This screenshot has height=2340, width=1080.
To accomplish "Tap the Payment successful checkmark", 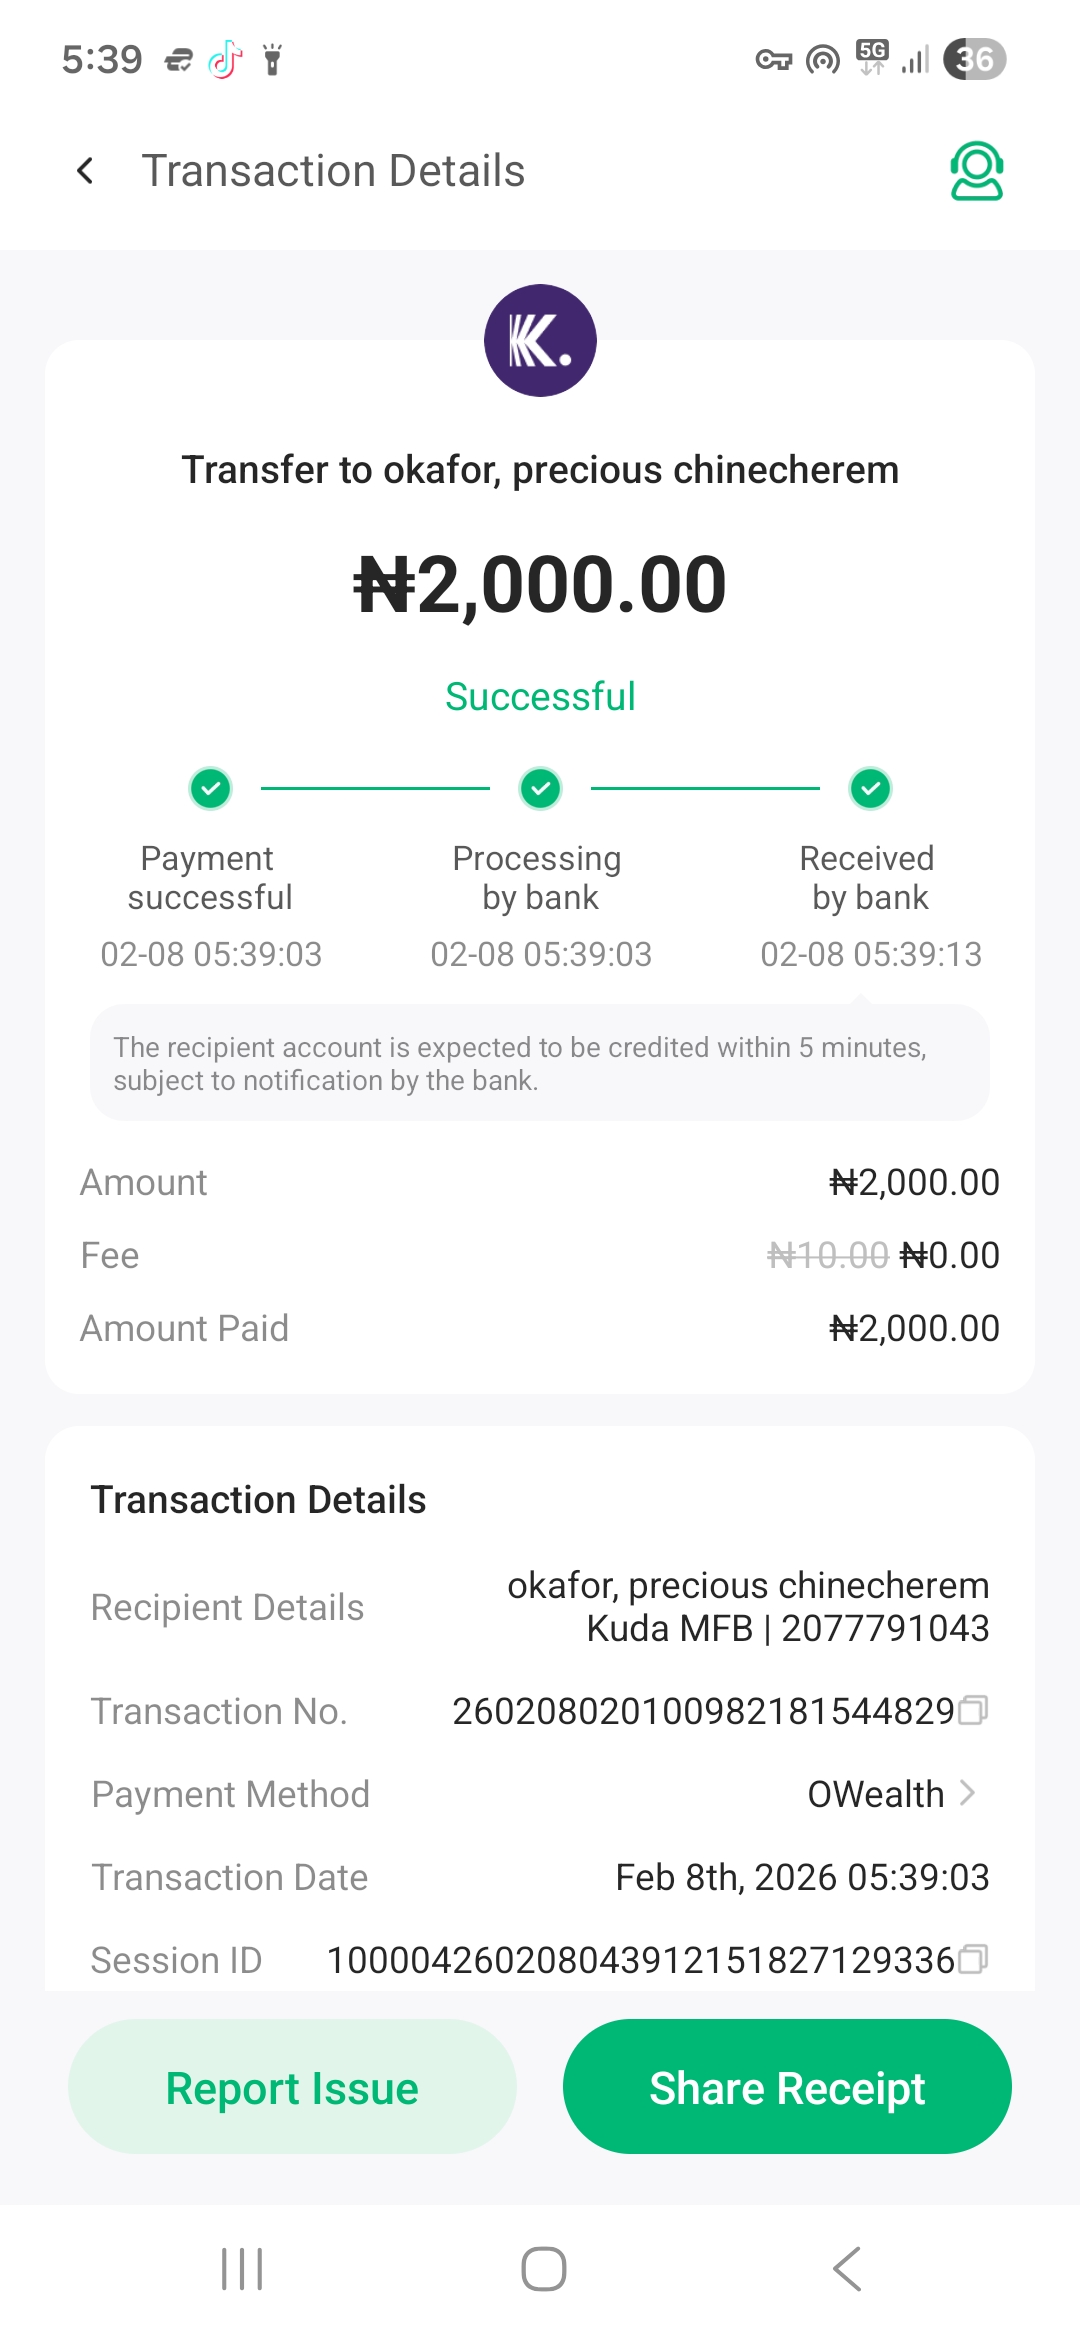I will [x=211, y=788].
